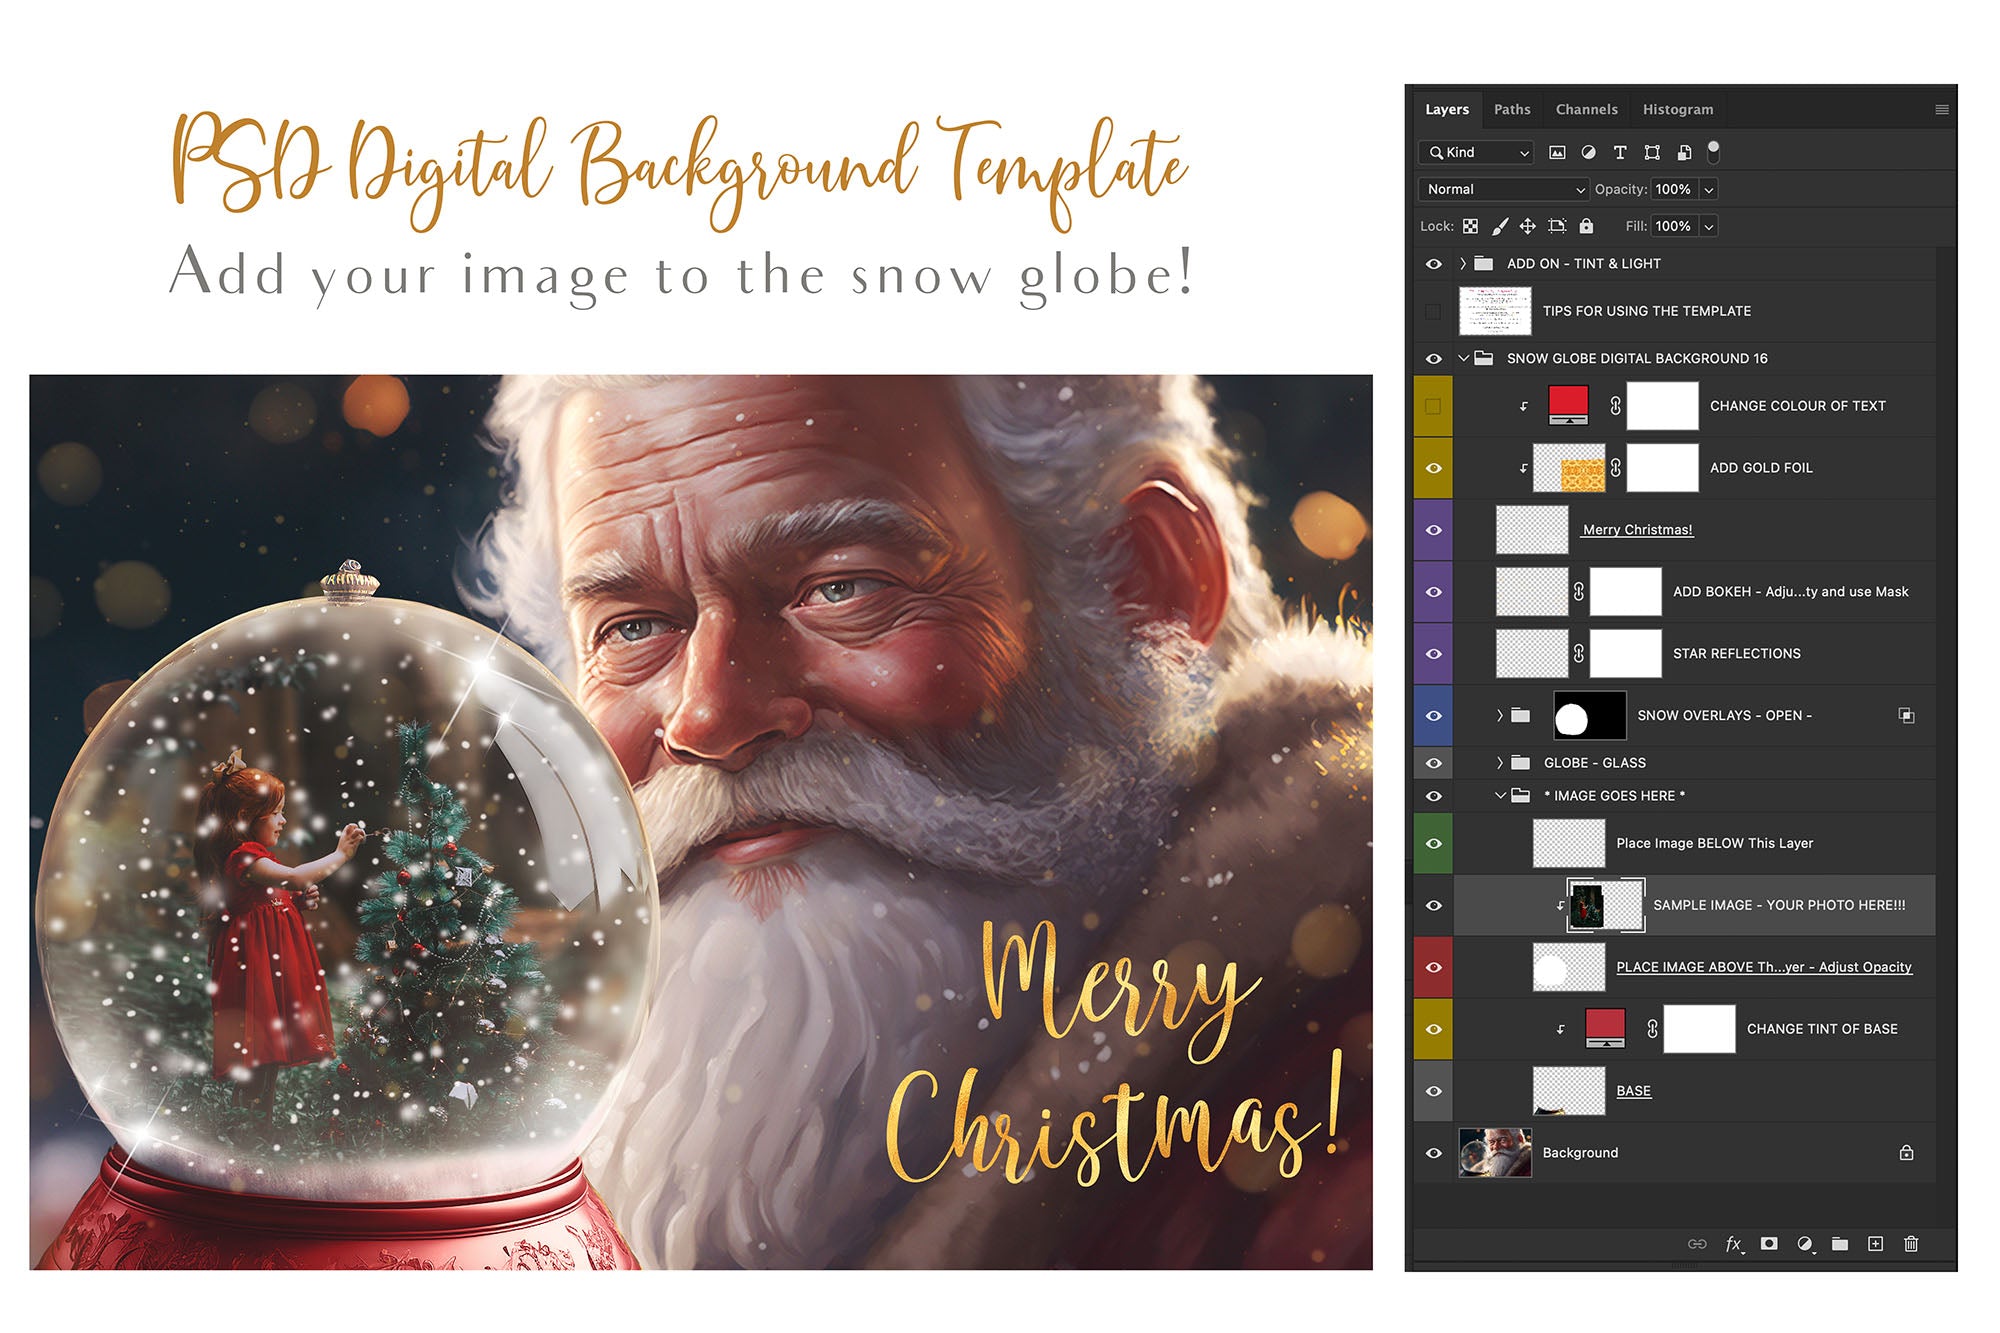Open the blend mode dropdown showing Normal
Screen dimensions: 2000x1333
(1503, 189)
